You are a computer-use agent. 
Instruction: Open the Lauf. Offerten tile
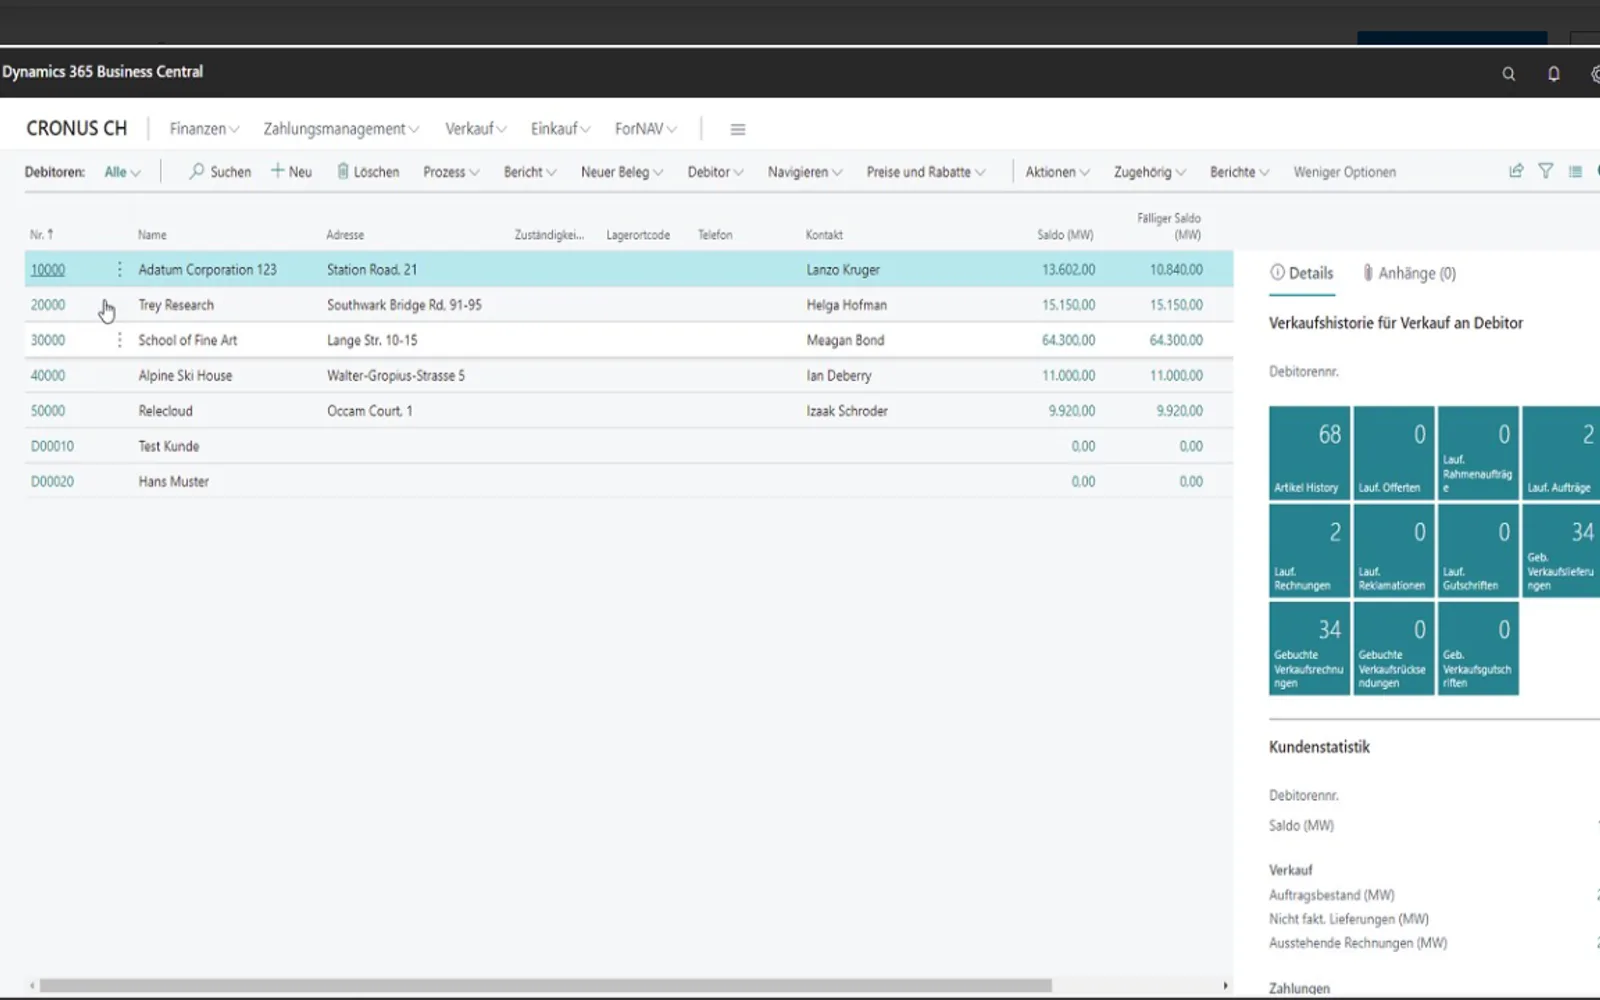click(x=1393, y=452)
